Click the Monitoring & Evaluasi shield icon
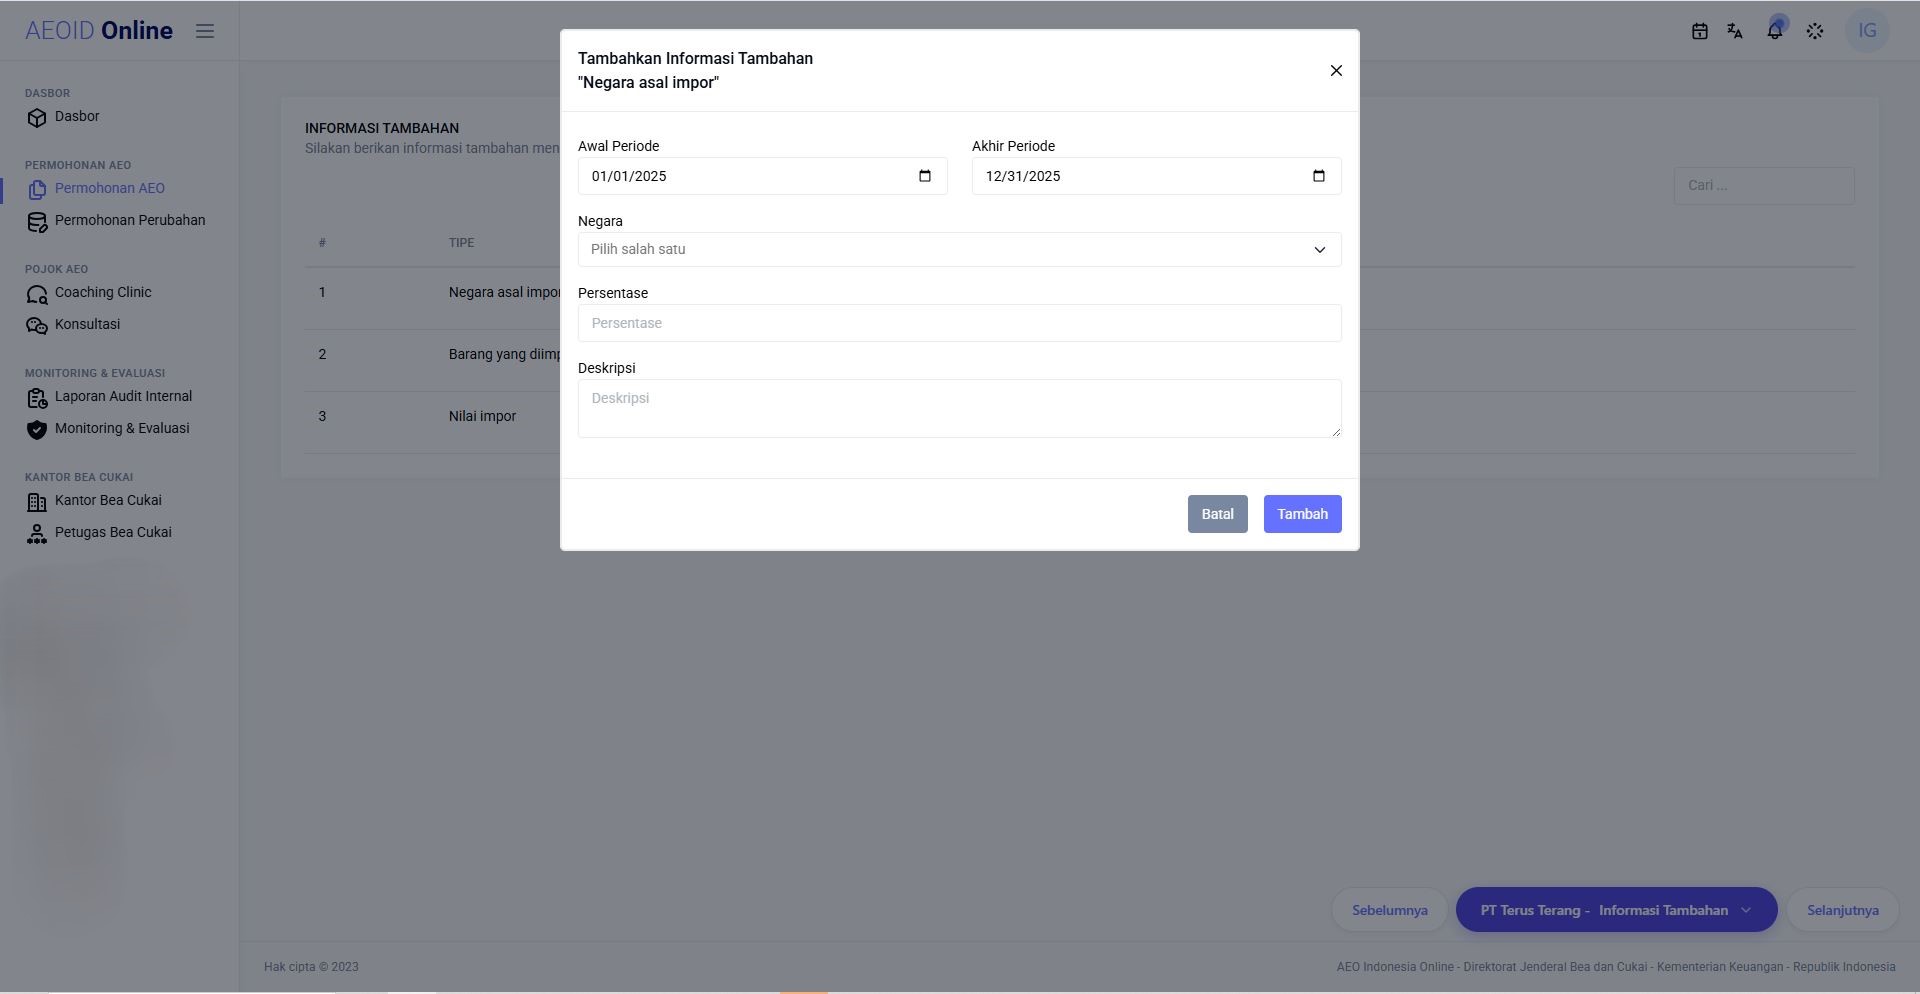The image size is (1920, 994). pyautogui.click(x=37, y=430)
